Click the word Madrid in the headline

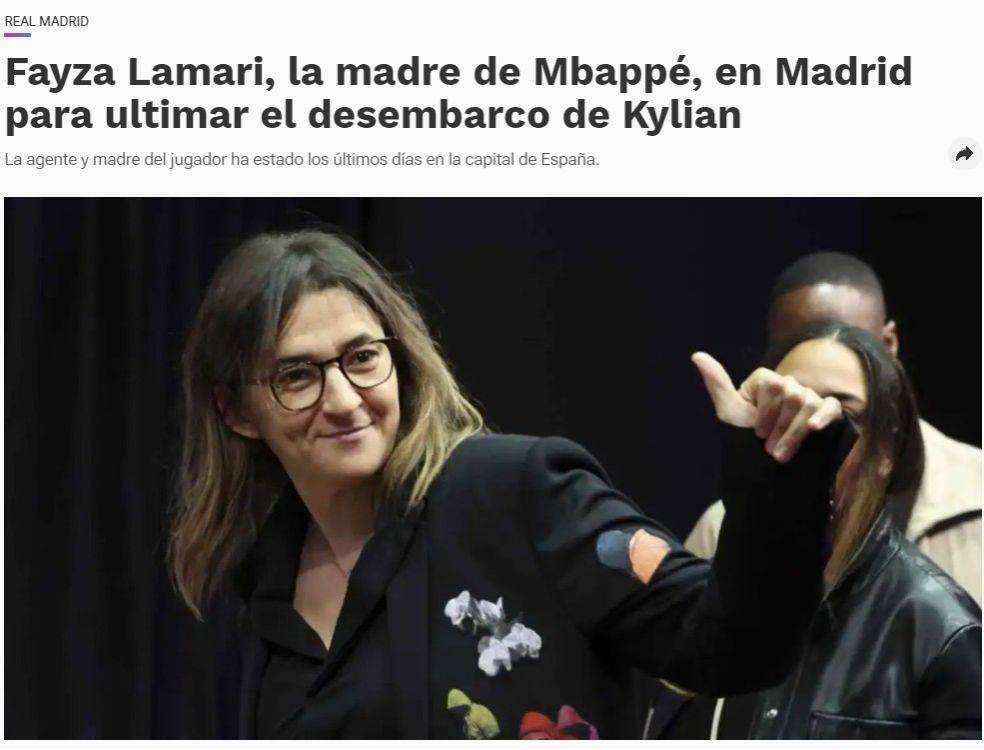843,73
